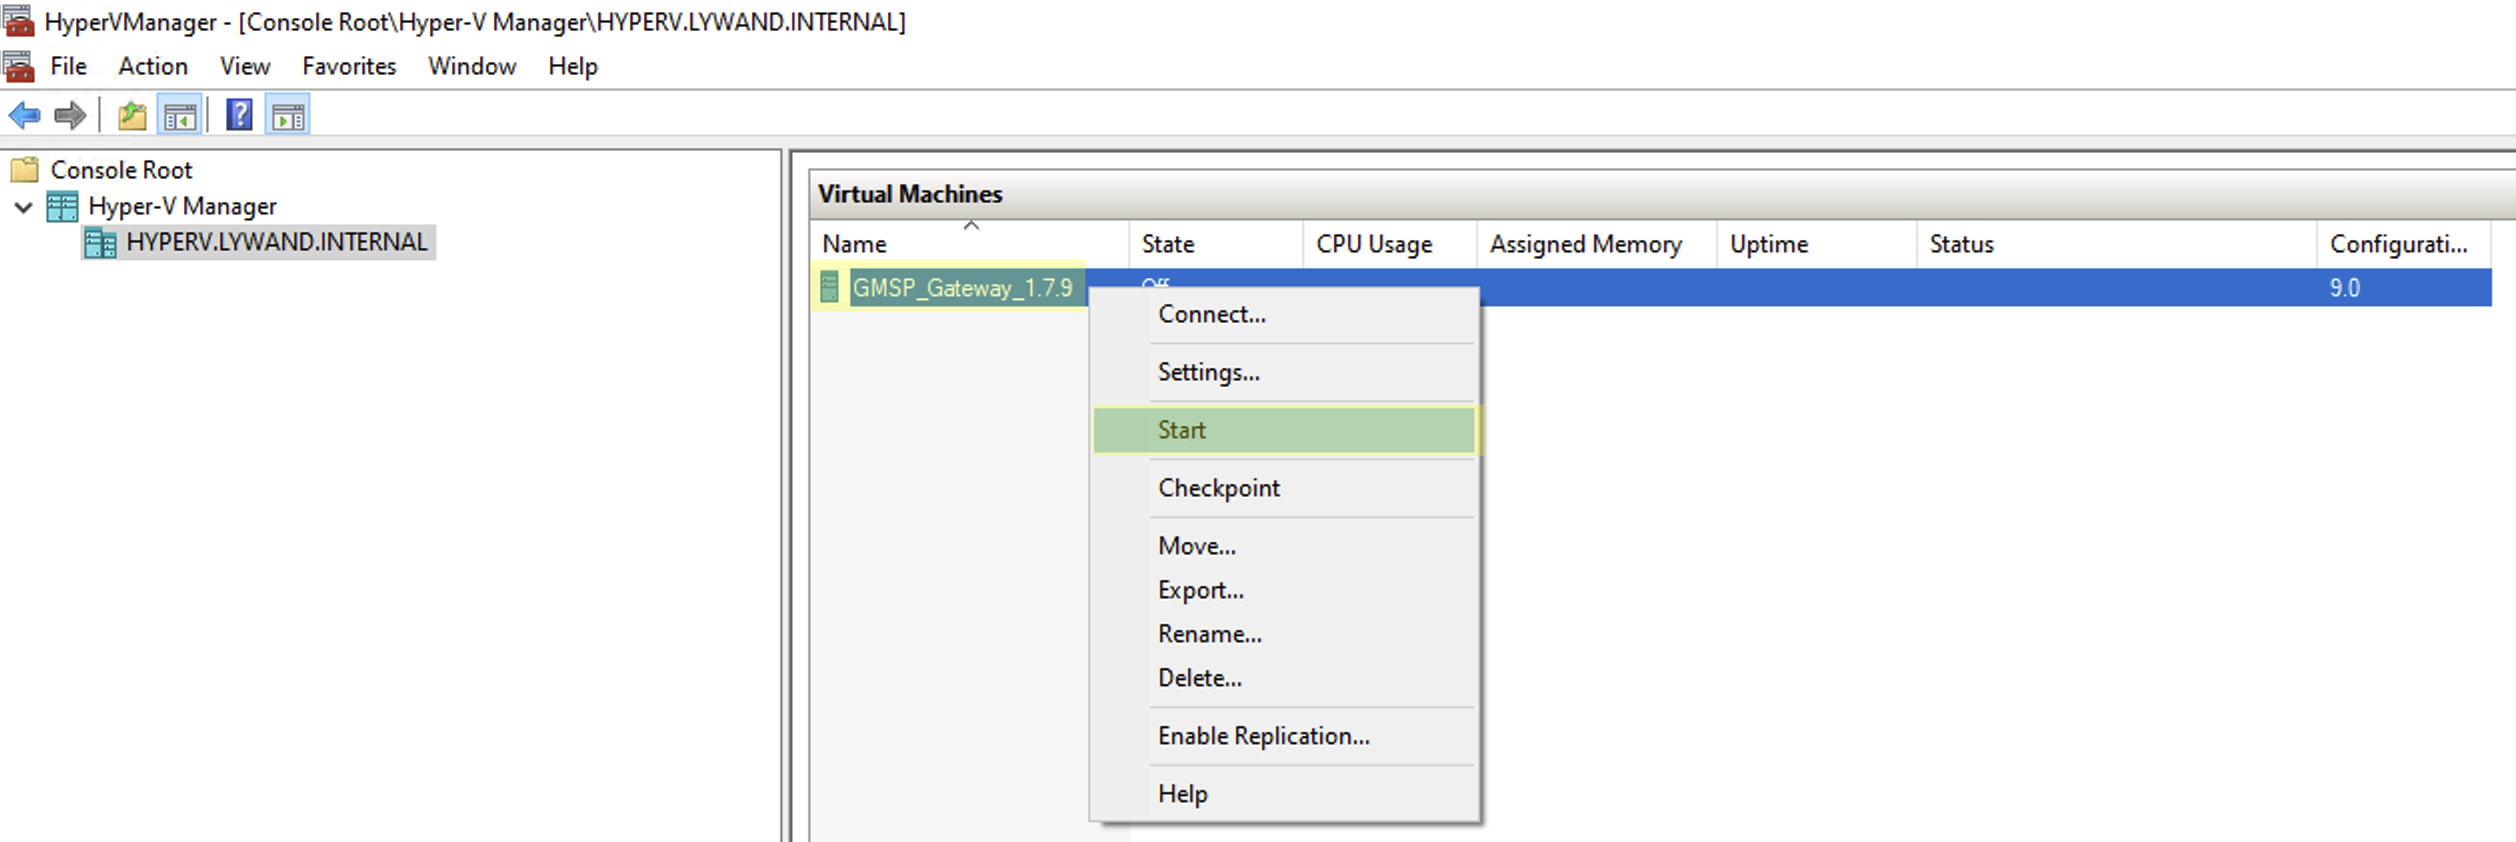Open the Help menu in menu bar
The image size is (2516, 842).
(573, 66)
